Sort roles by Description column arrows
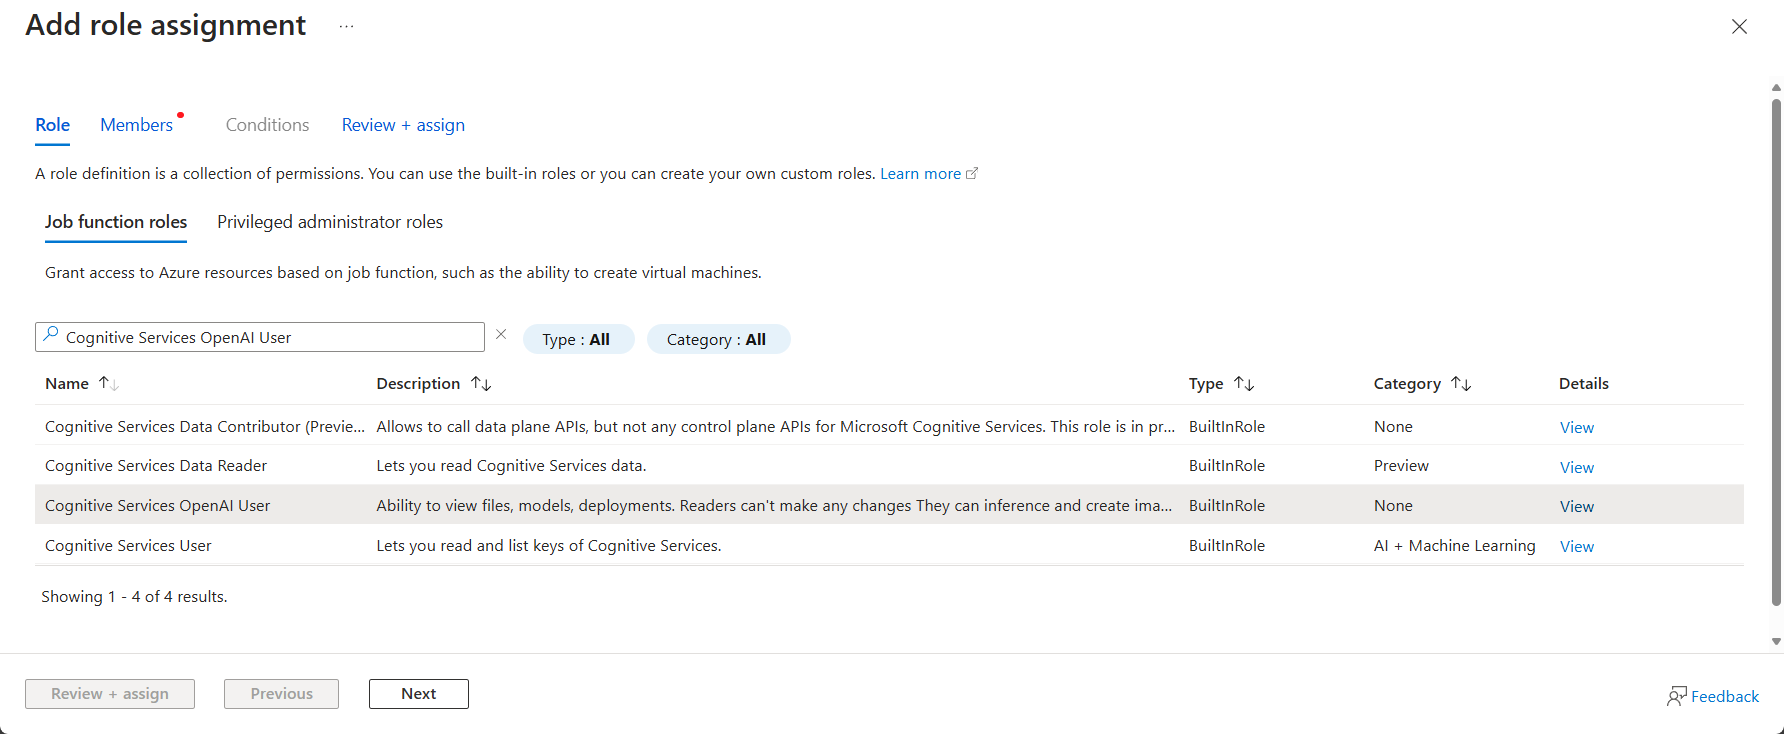Screen dimensions: 1784x734 (x=481, y=384)
